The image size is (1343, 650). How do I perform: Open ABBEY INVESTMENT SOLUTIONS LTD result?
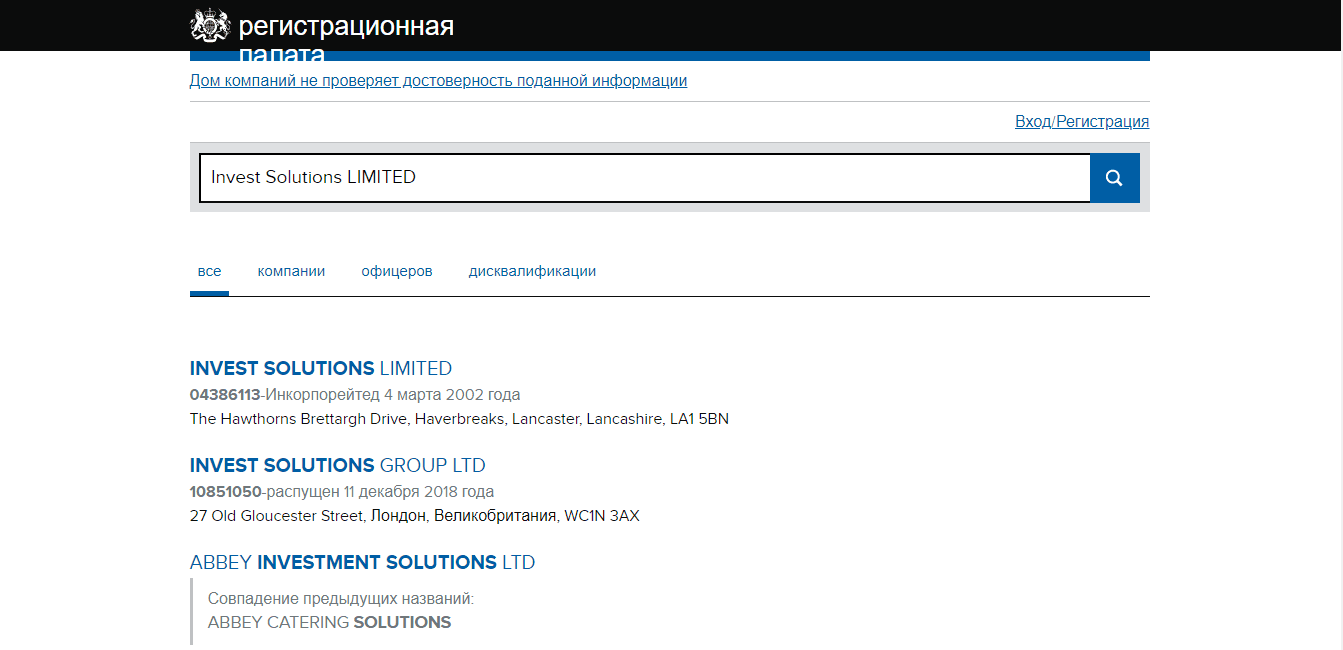click(362, 562)
